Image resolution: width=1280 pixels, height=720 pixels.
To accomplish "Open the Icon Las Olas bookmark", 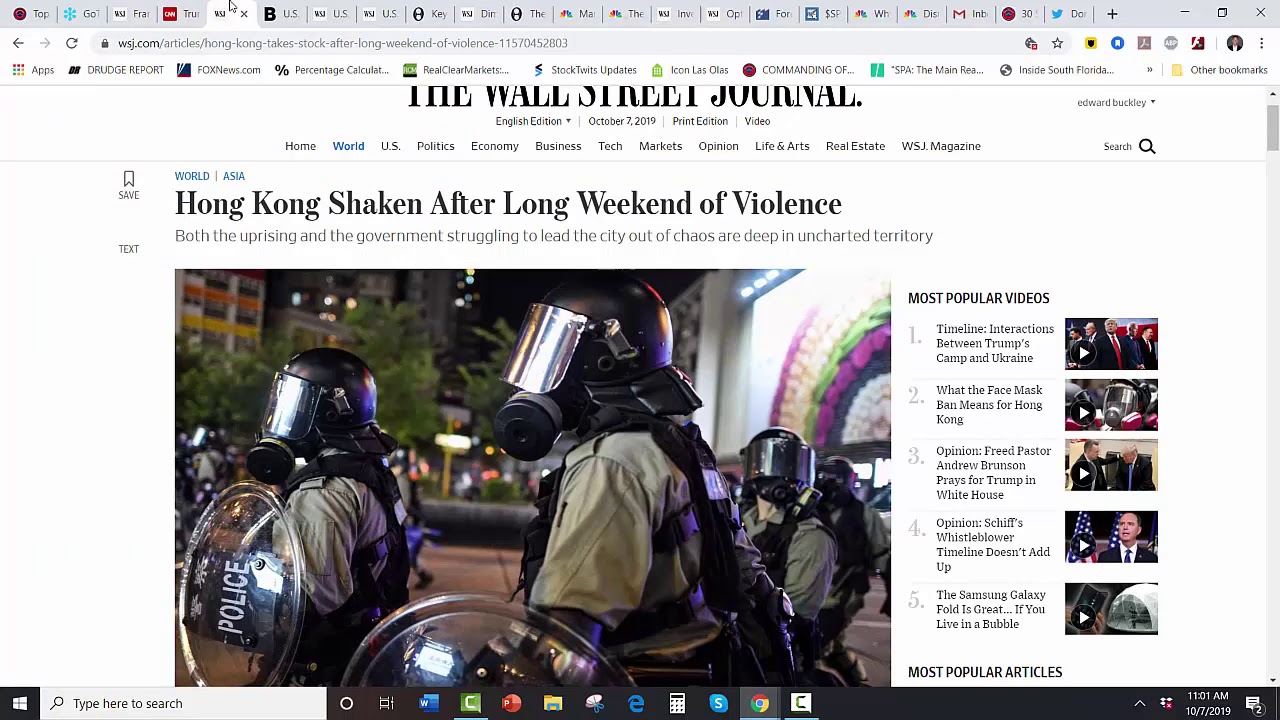I will pyautogui.click(x=689, y=70).
